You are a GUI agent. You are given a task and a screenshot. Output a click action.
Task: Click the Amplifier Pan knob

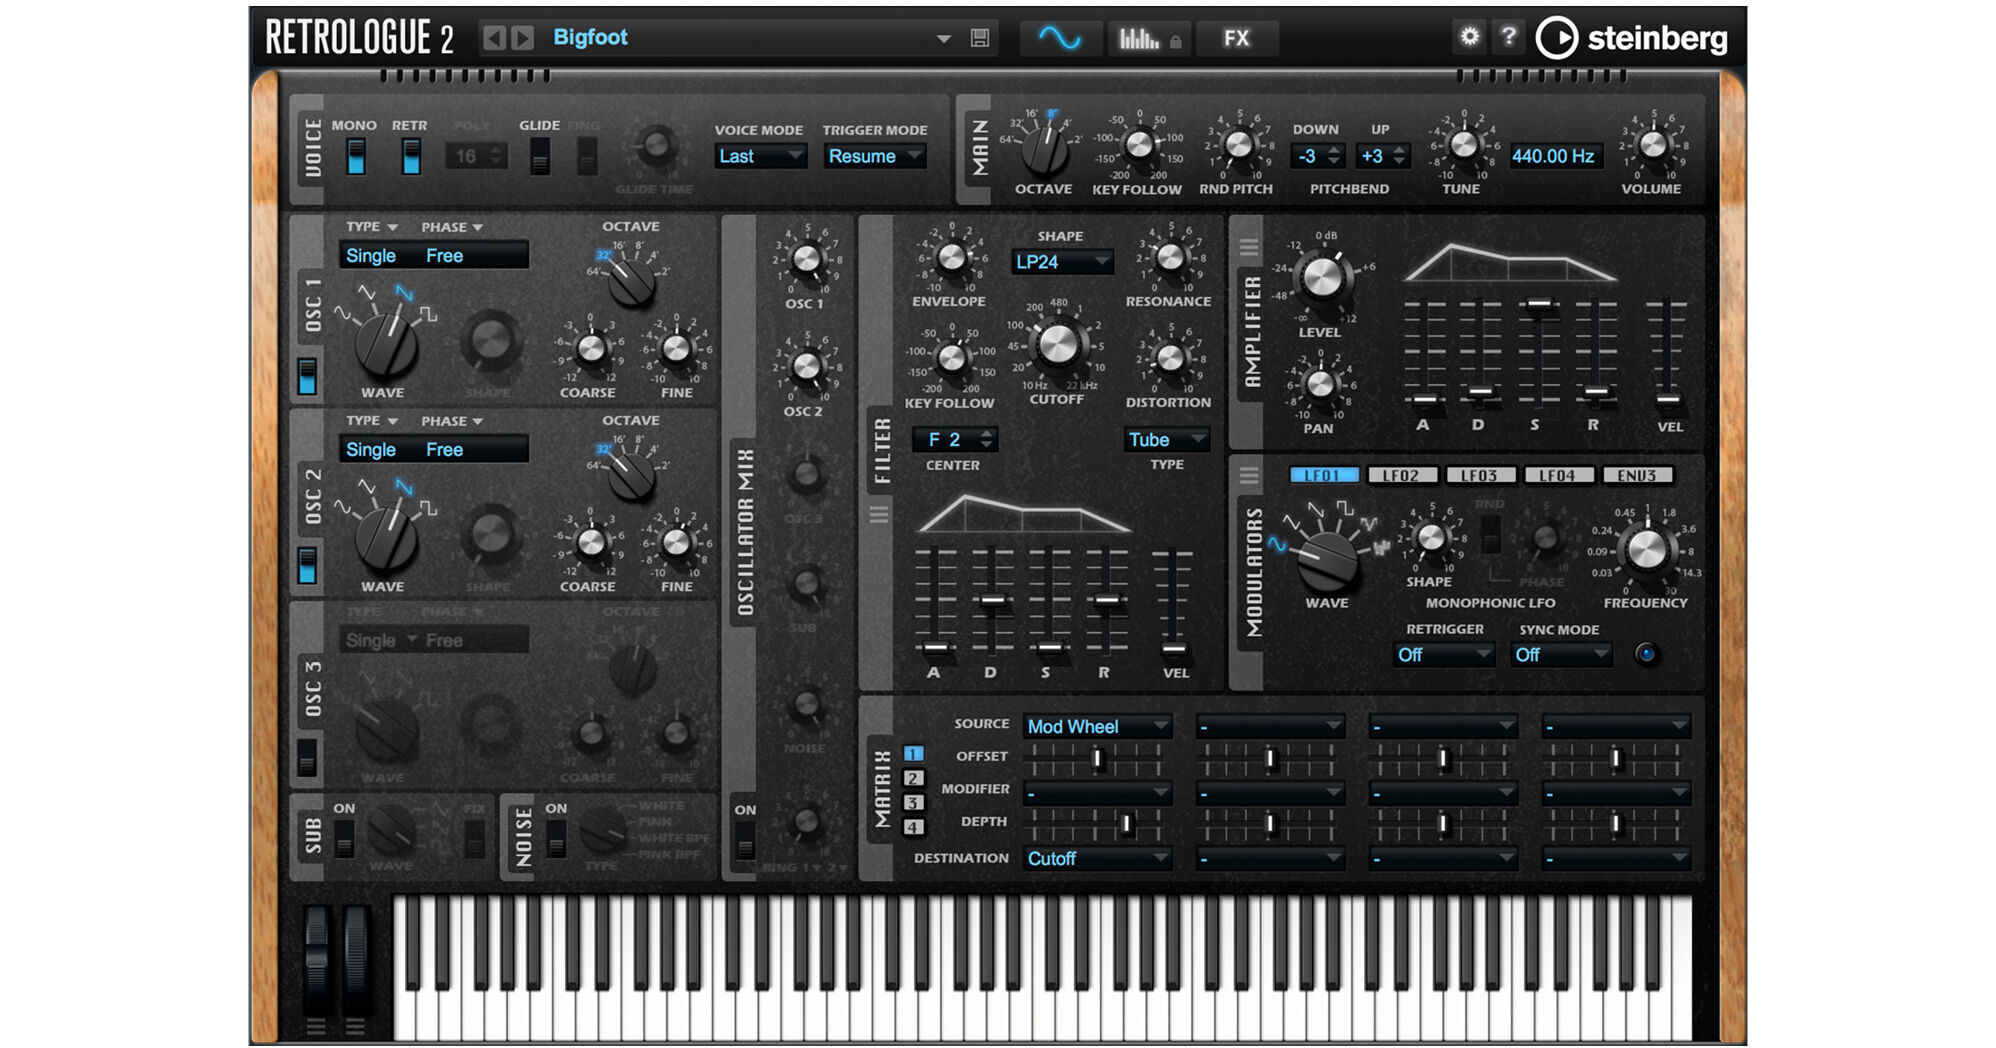[x=1320, y=383]
